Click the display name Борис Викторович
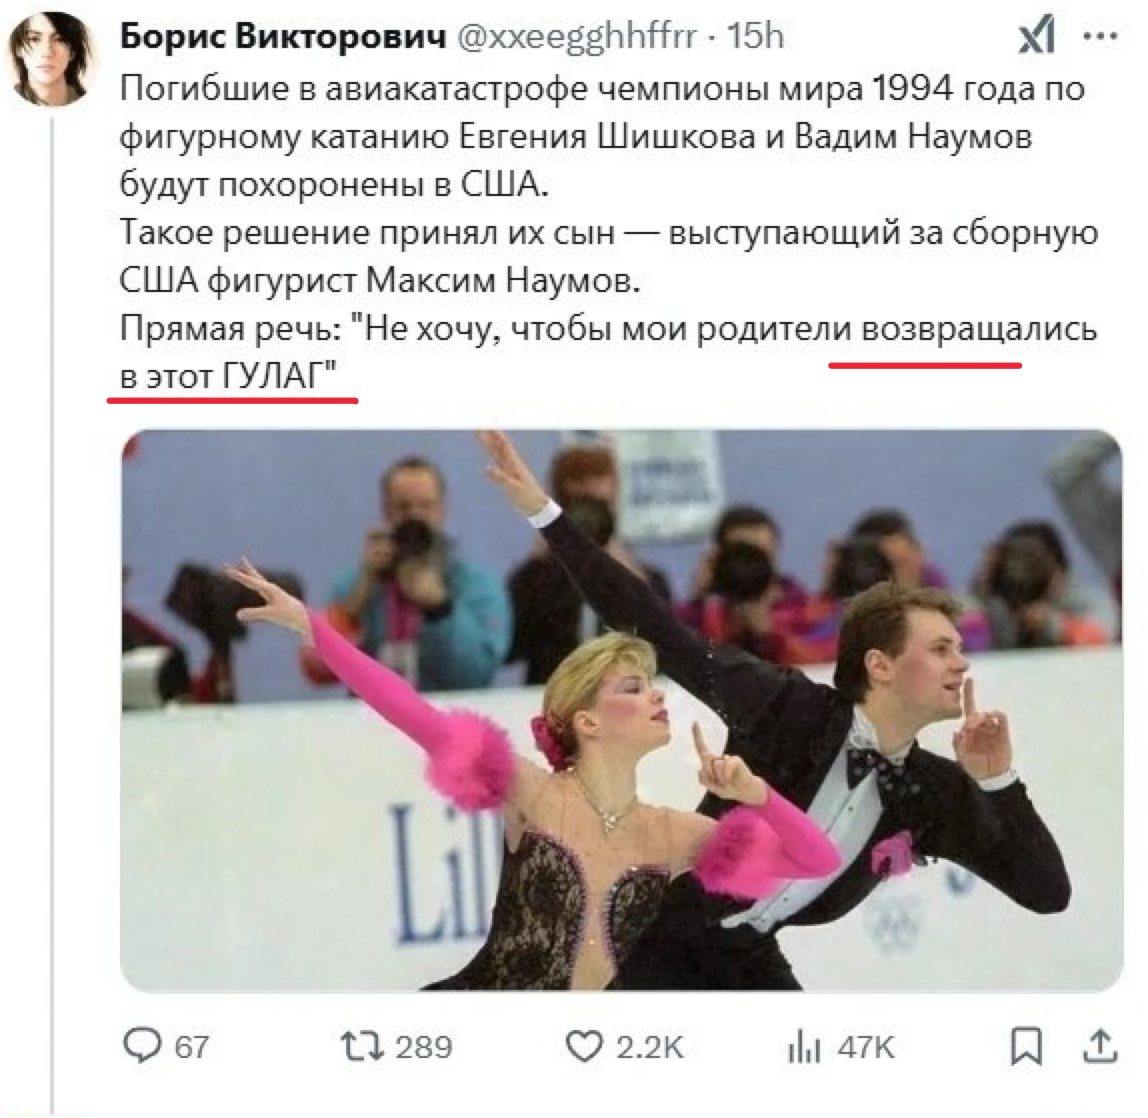 (x=283, y=36)
